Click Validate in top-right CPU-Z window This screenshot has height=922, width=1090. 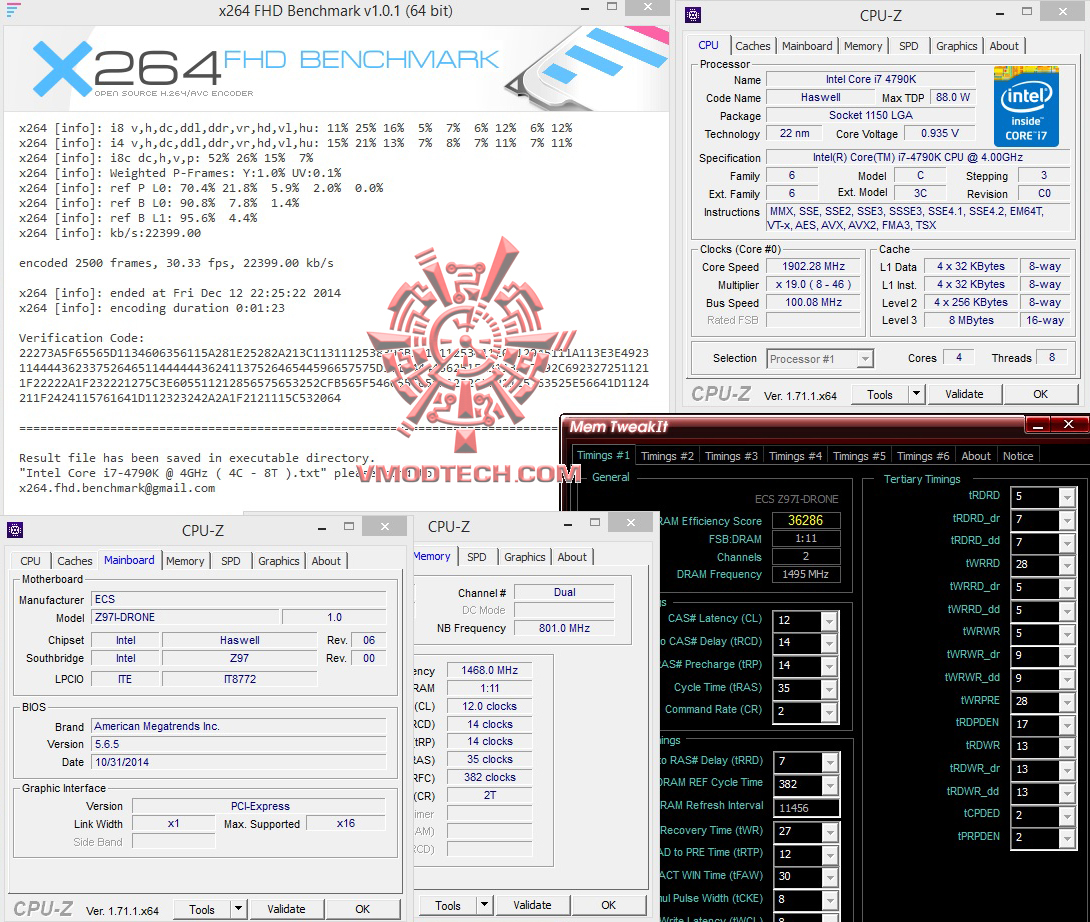[964, 394]
